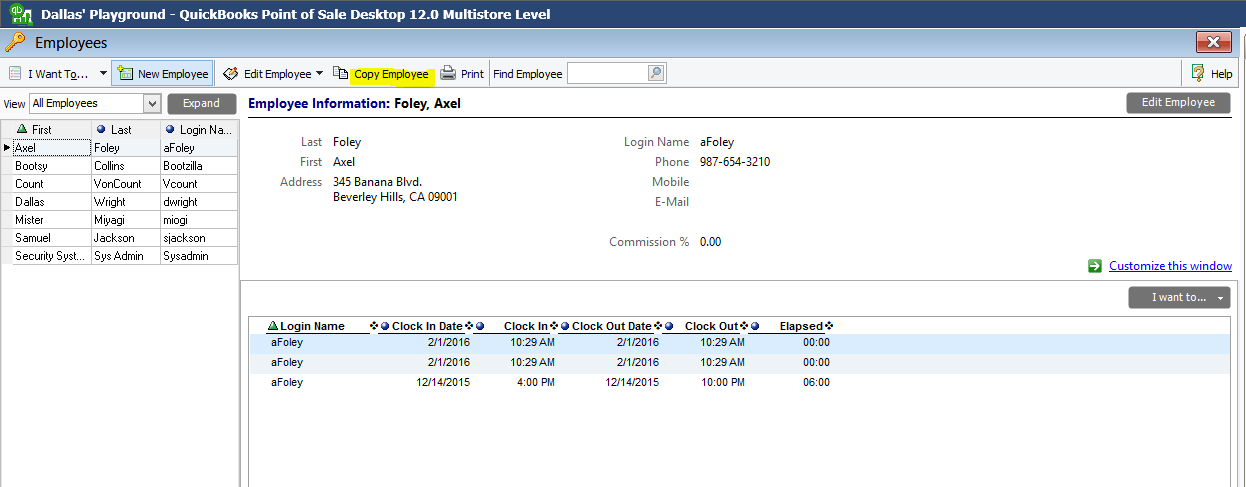
Task: Click the 4:00 PM clock-in time
Action: [x=535, y=383]
